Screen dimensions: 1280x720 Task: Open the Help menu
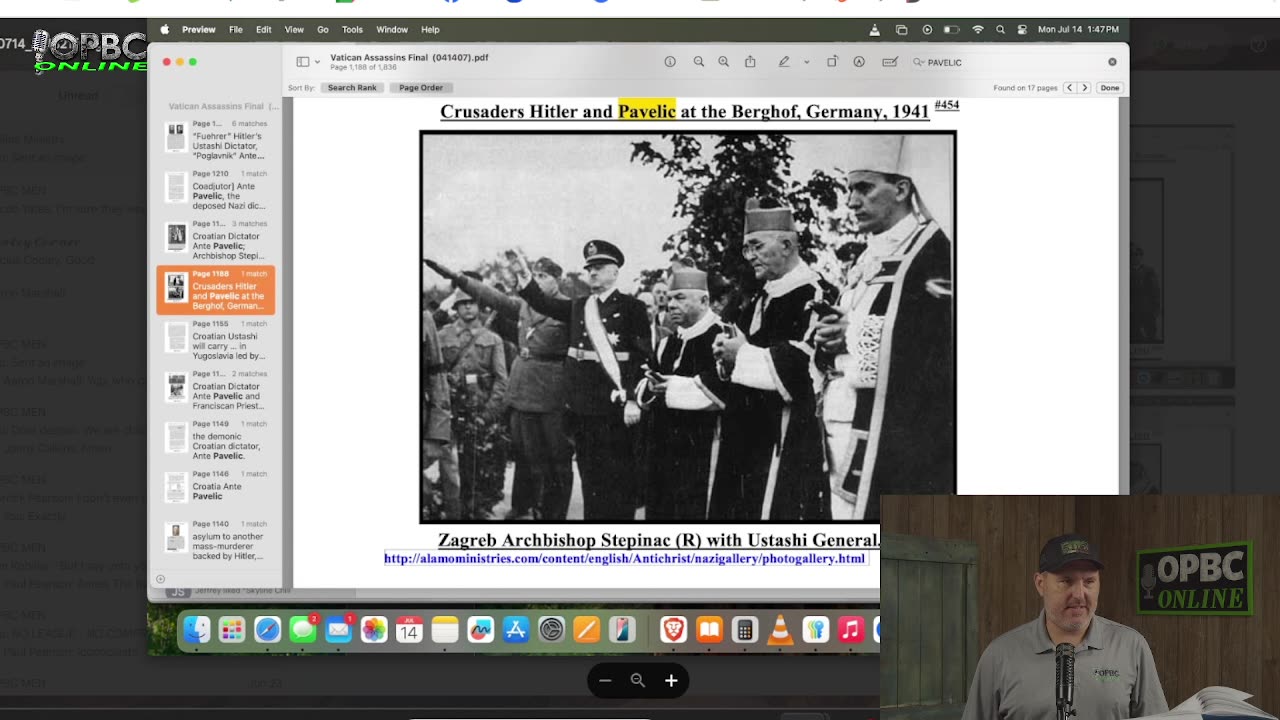tap(430, 30)
